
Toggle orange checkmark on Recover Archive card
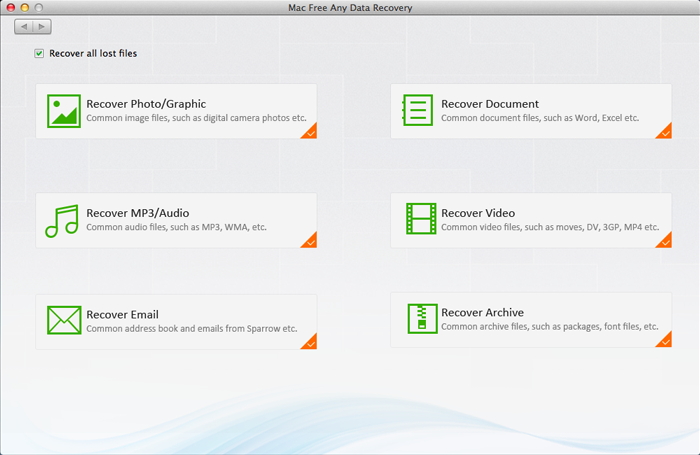click(665, 340)
